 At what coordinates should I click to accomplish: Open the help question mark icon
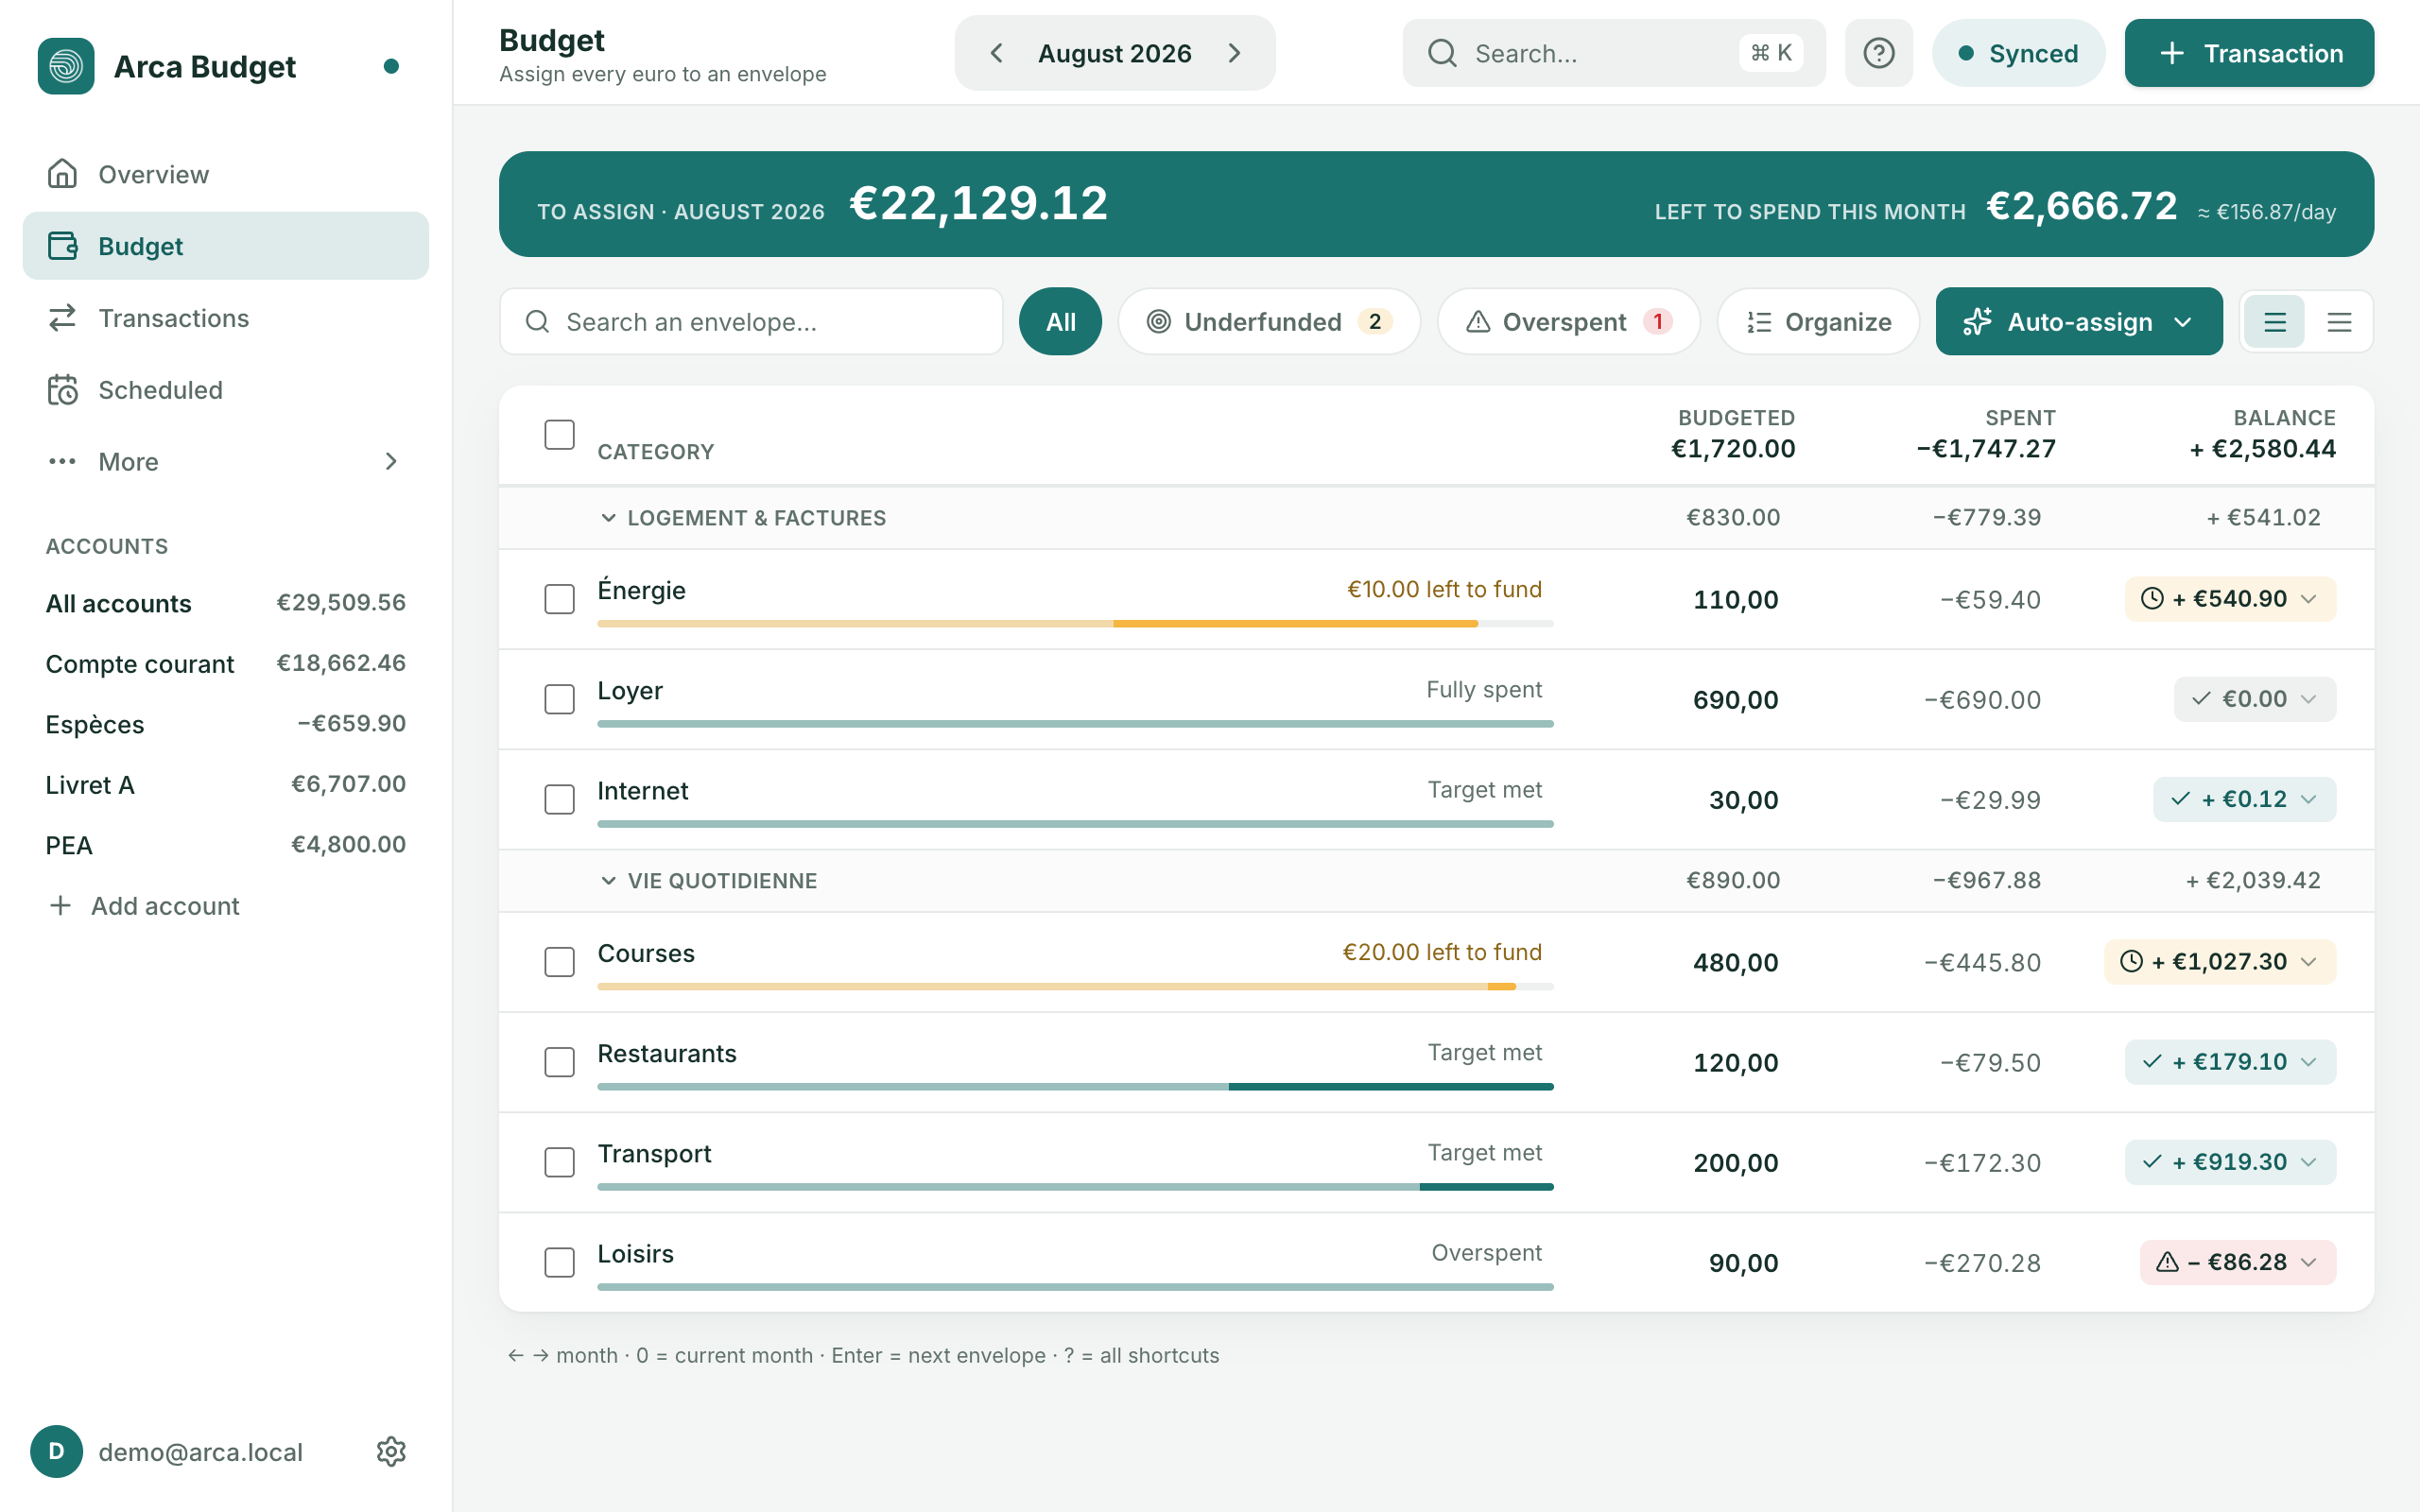click(1878, 53)
